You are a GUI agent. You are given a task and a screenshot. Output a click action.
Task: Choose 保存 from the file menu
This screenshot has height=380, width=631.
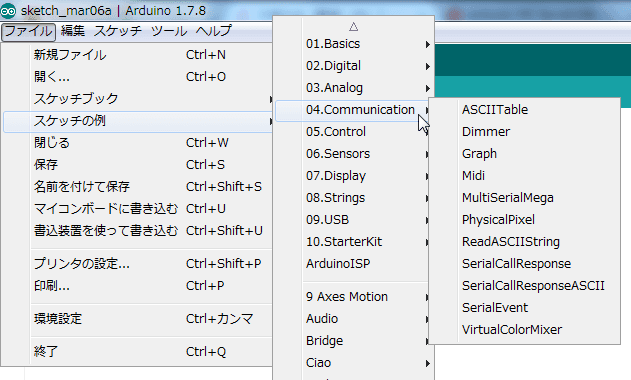(138, 165)
